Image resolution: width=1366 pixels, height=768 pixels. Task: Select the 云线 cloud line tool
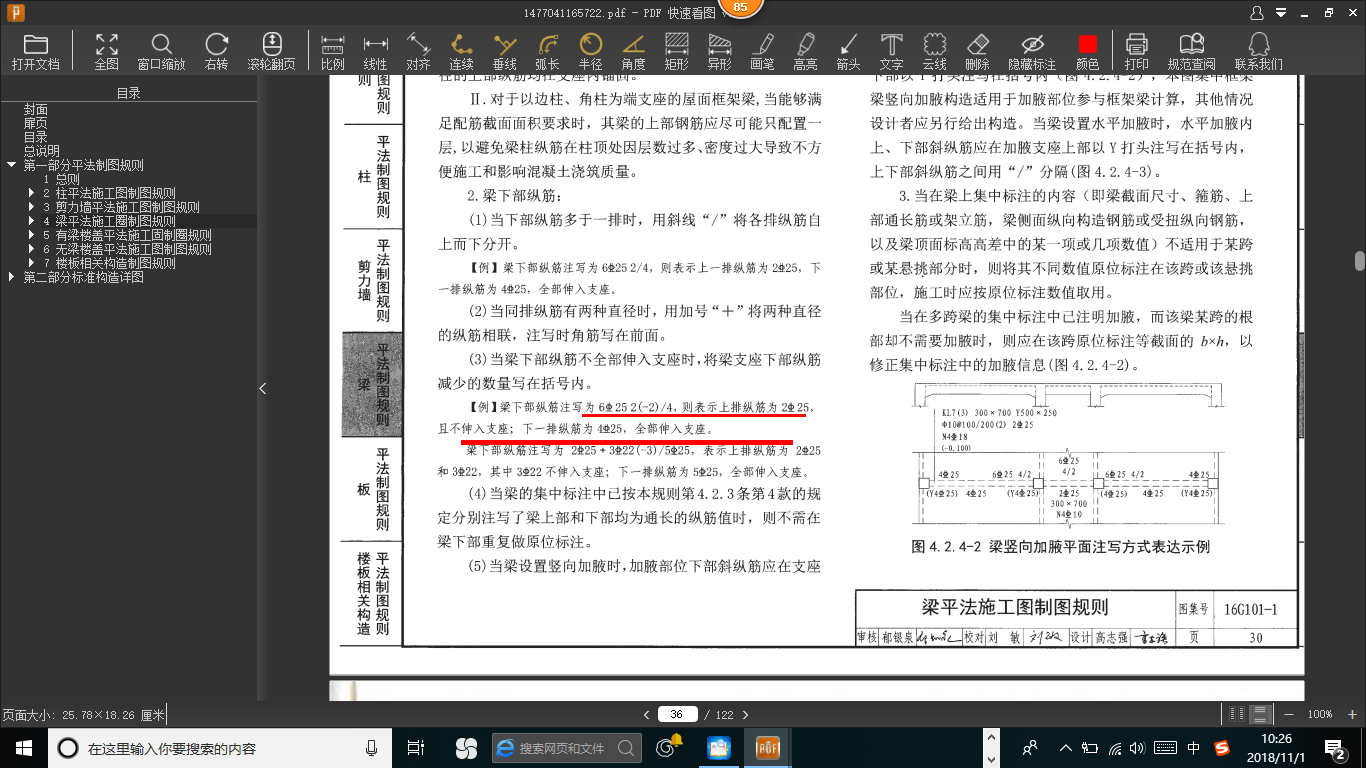[x=934, y=51]
